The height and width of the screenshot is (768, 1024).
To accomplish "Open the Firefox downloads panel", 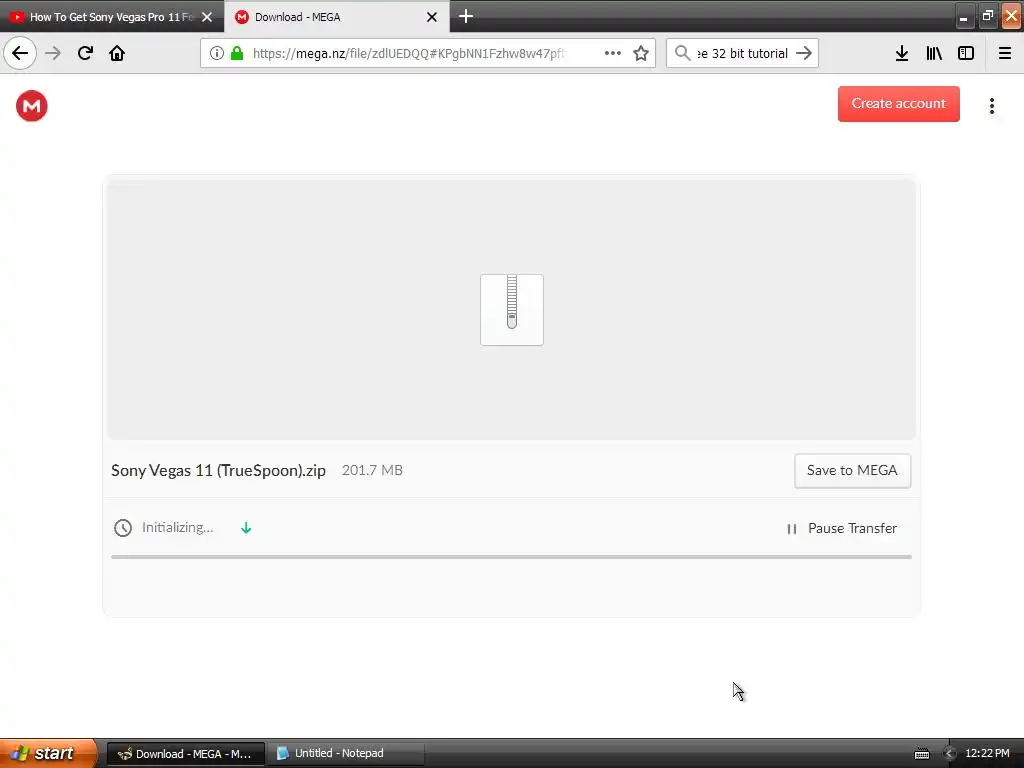I will 902,53.
